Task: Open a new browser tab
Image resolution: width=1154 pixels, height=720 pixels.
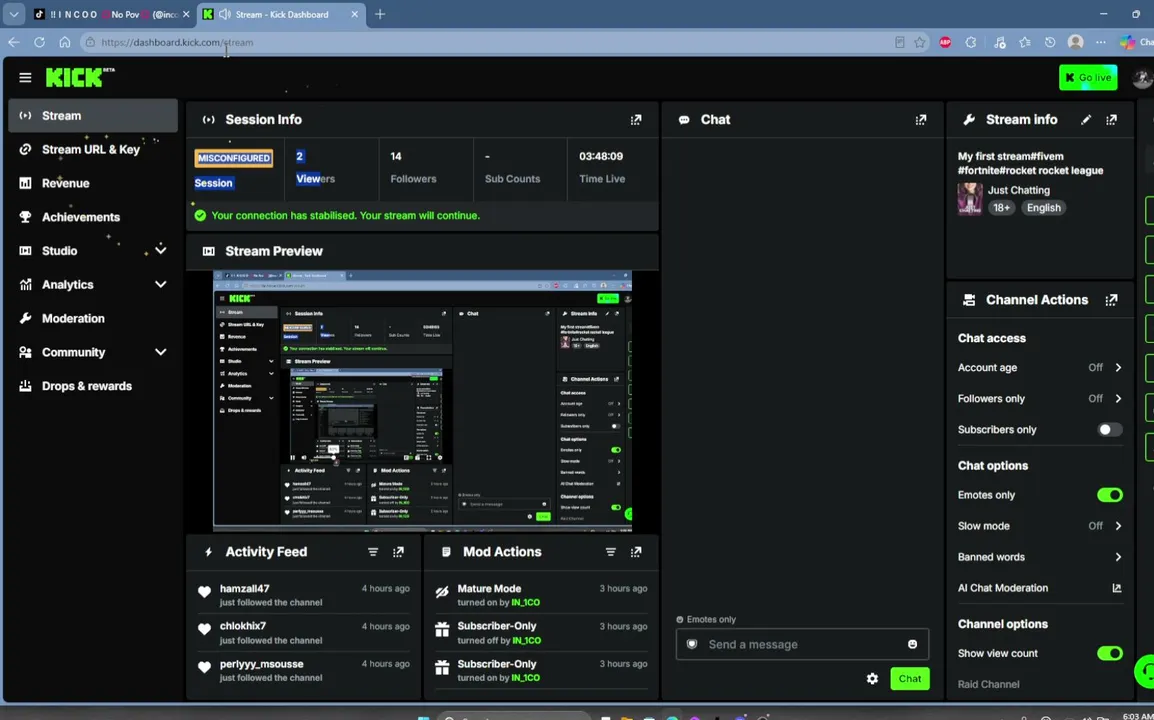Action: [x=380, y=14]
